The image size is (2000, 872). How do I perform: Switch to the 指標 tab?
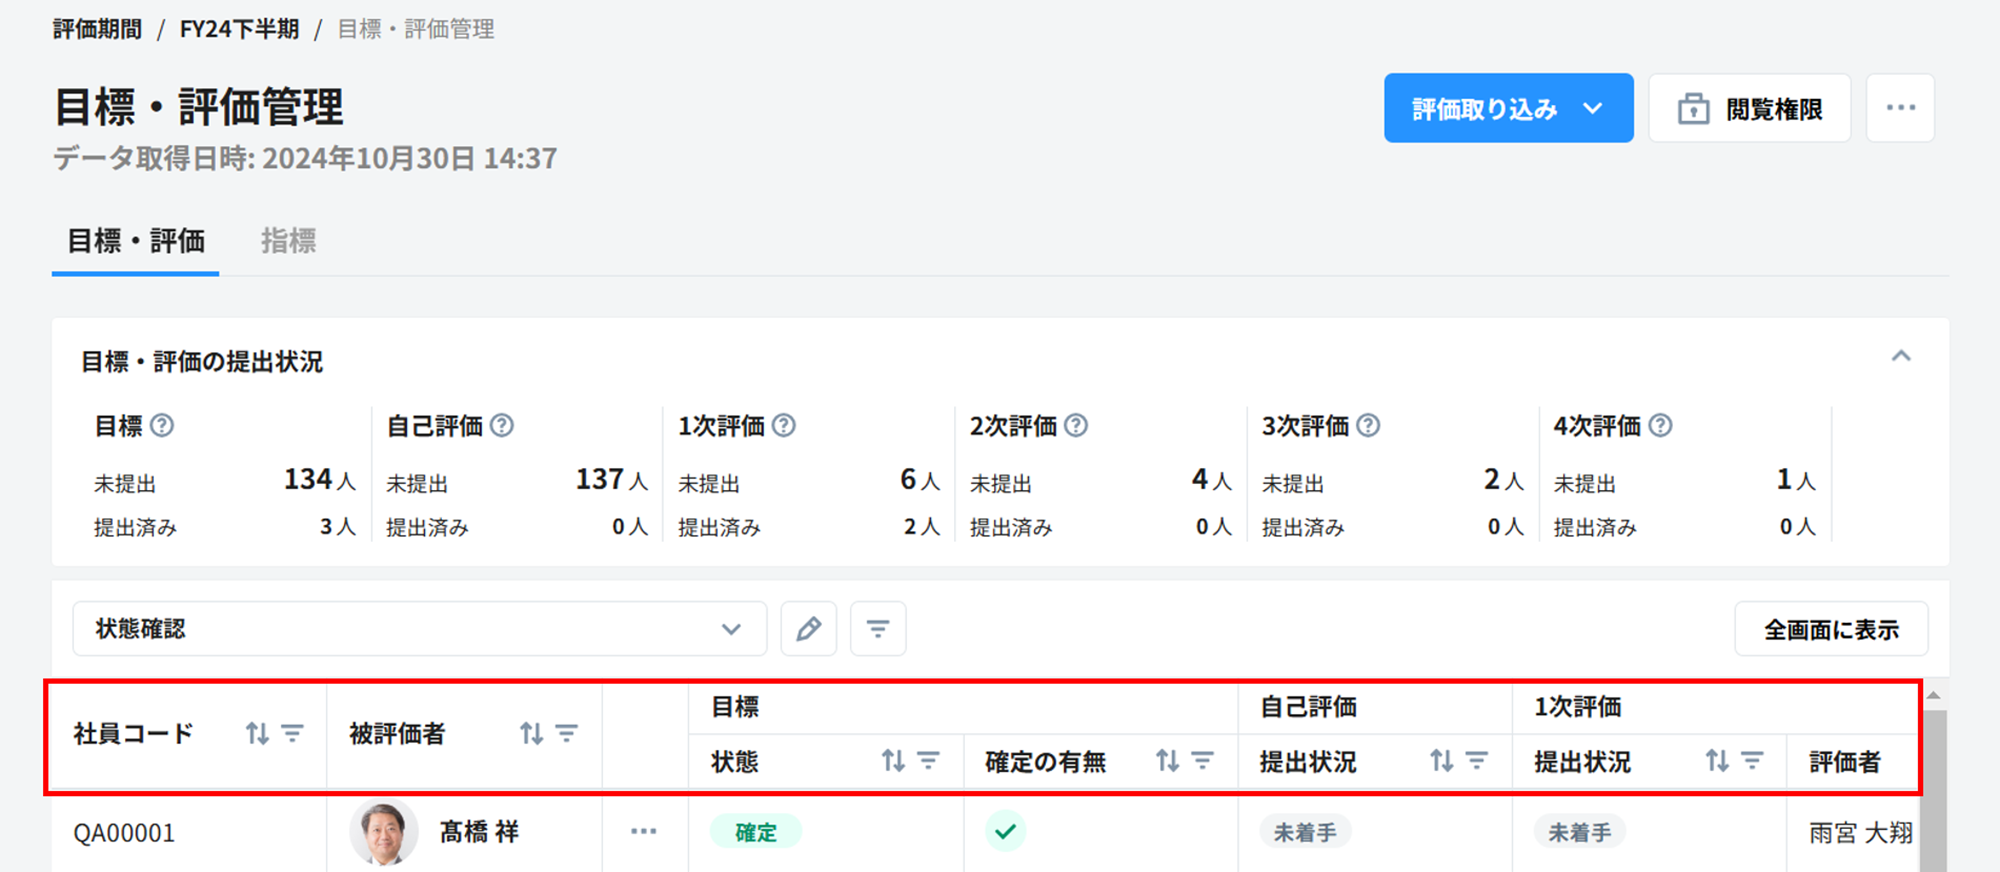click(288, 241)
